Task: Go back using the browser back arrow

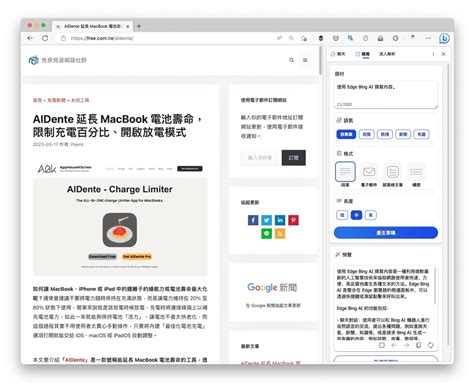Action: [30, 38]
